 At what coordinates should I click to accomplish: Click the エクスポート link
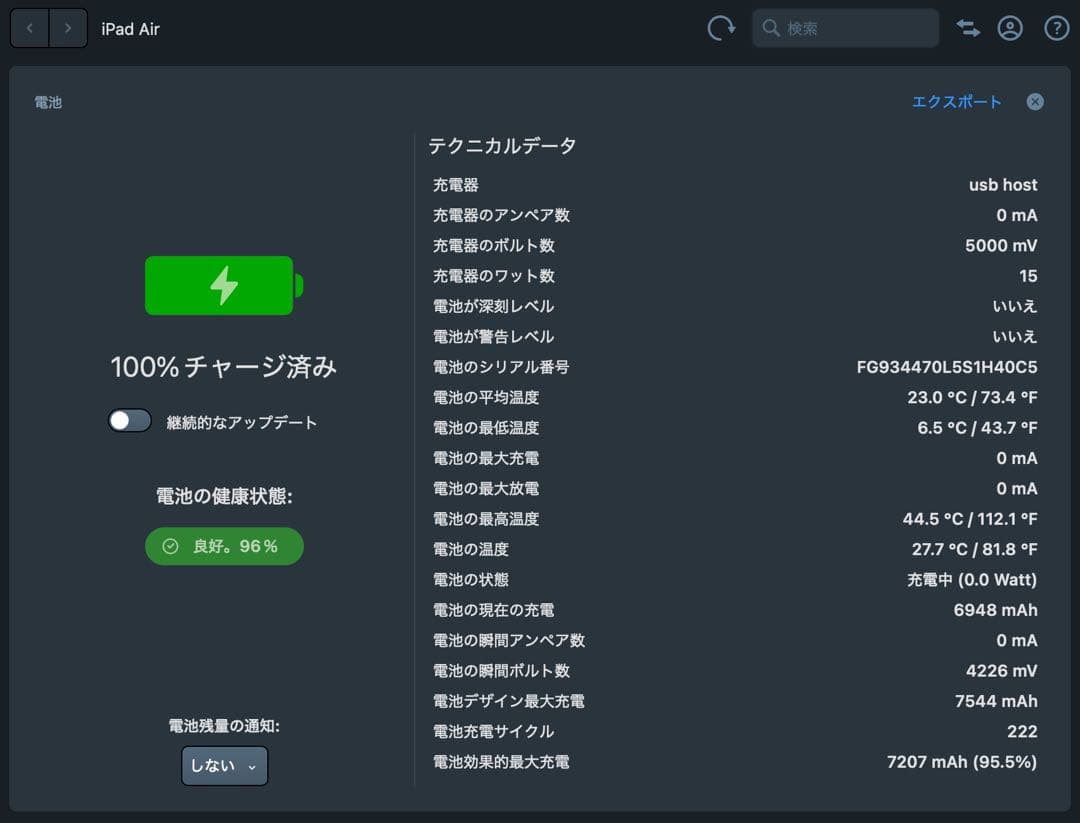tap(957, 101)
